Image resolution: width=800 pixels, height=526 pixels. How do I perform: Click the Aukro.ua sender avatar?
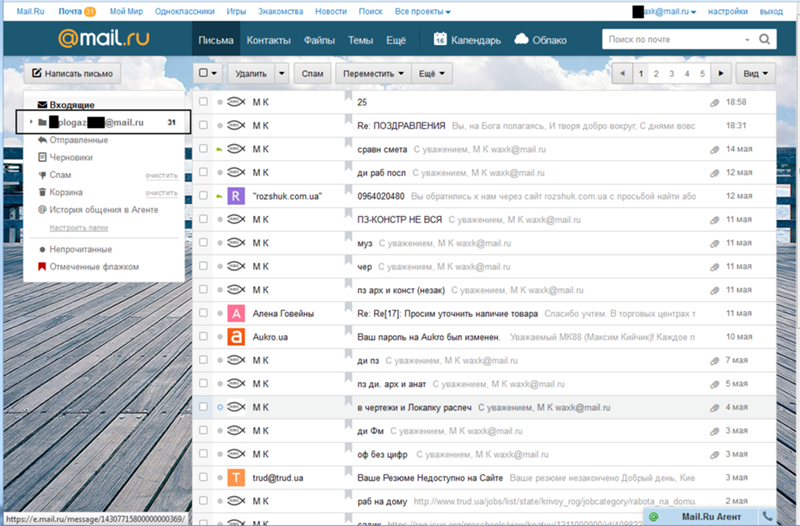pyautogui.click(x=236, y=337)
